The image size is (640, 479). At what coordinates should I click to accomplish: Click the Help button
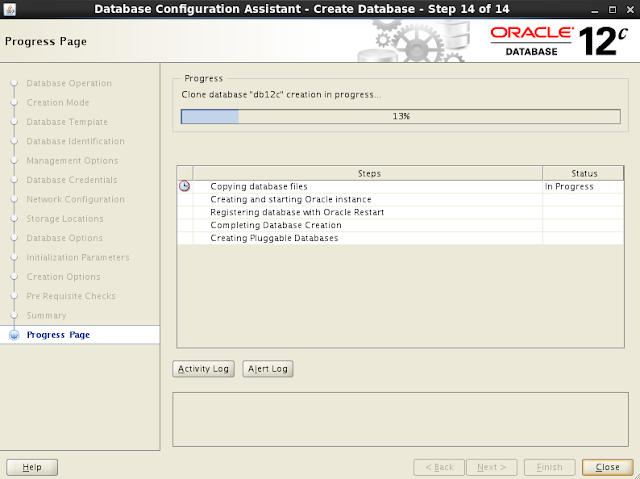(32, 467)
